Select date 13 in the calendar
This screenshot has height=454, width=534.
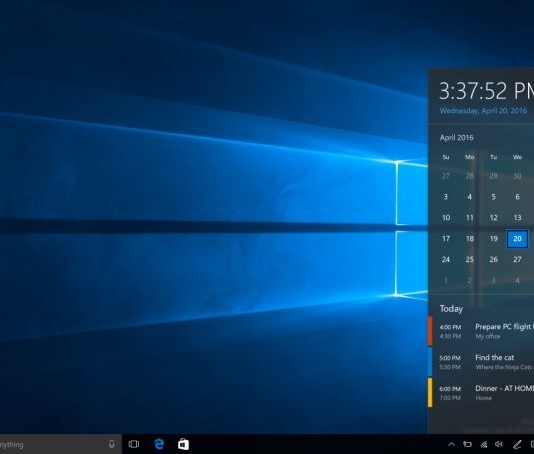(x=517, y=218)
